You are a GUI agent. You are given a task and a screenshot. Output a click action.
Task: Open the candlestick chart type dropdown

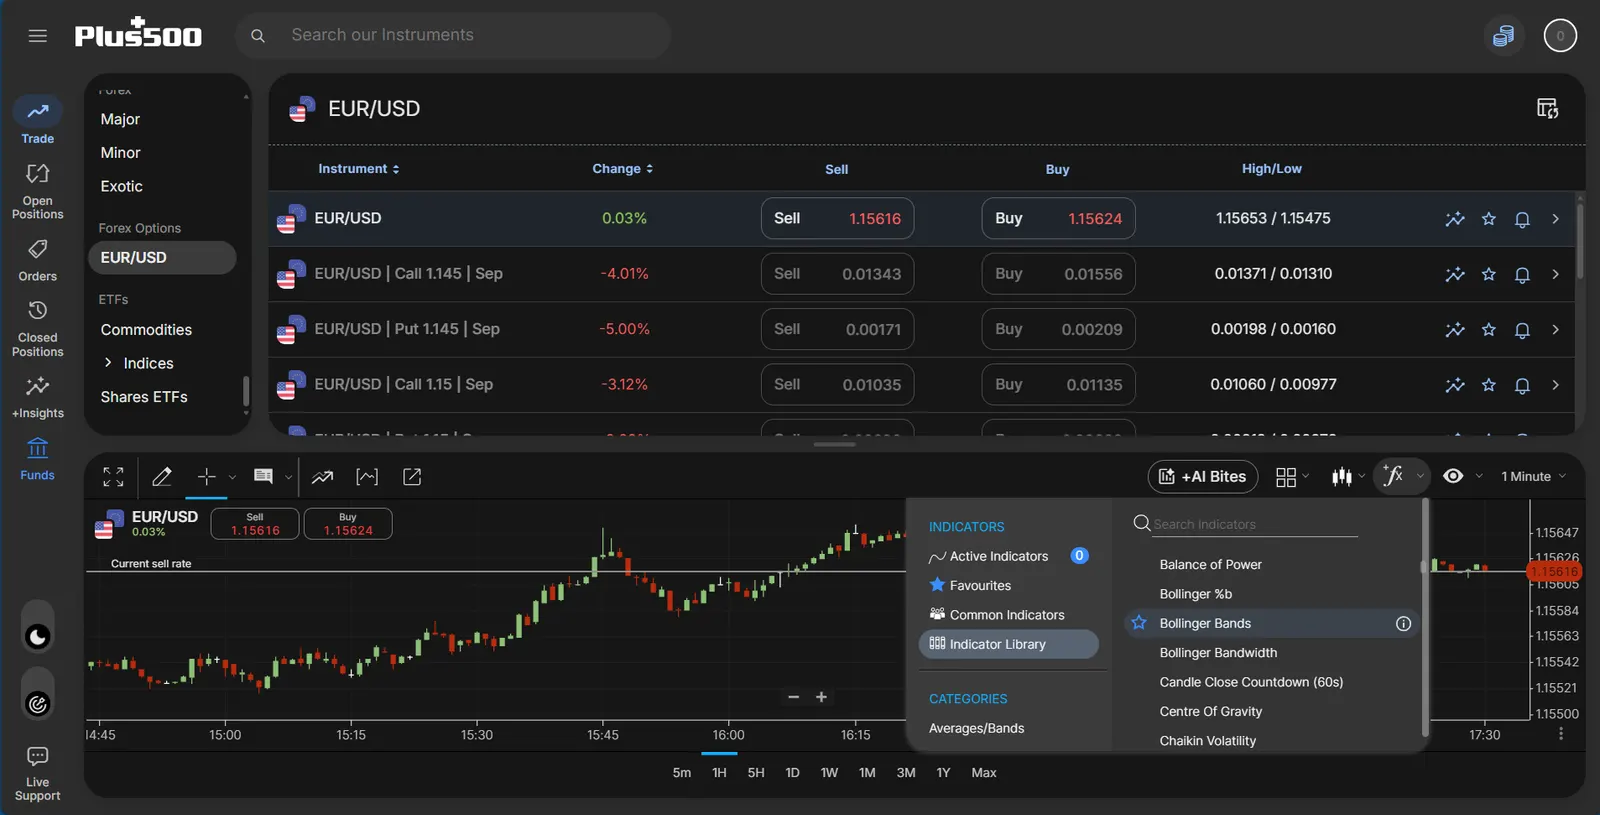(x=1348, y=477)
